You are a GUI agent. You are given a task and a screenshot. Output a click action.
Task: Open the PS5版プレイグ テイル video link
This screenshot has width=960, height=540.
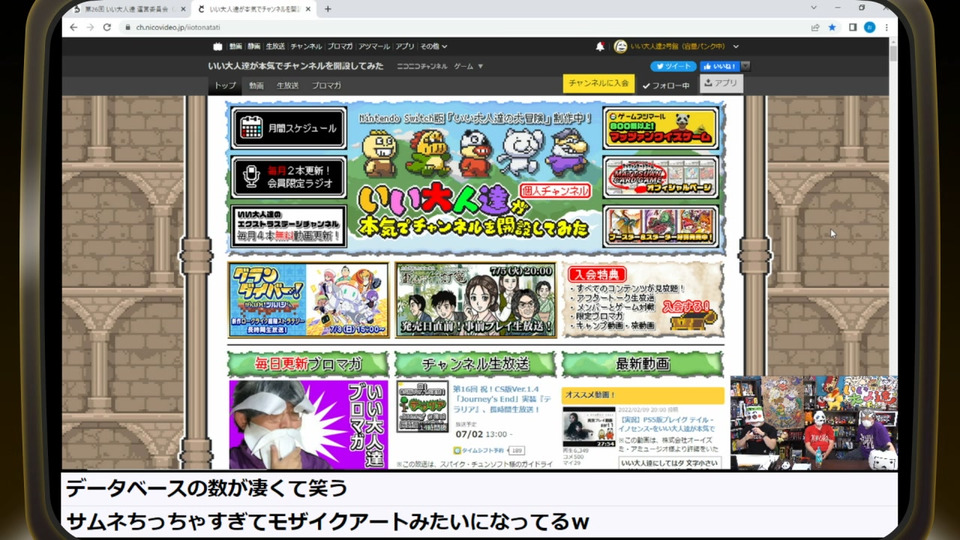coord(666,424)
